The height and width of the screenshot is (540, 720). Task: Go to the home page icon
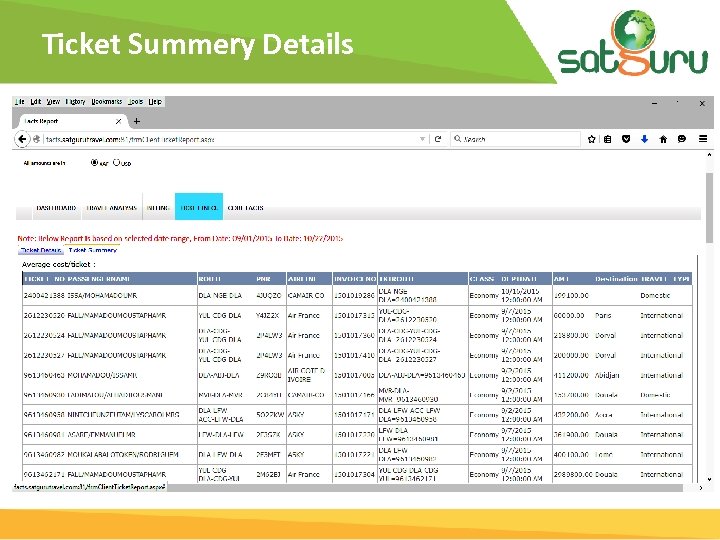point(663,139)
